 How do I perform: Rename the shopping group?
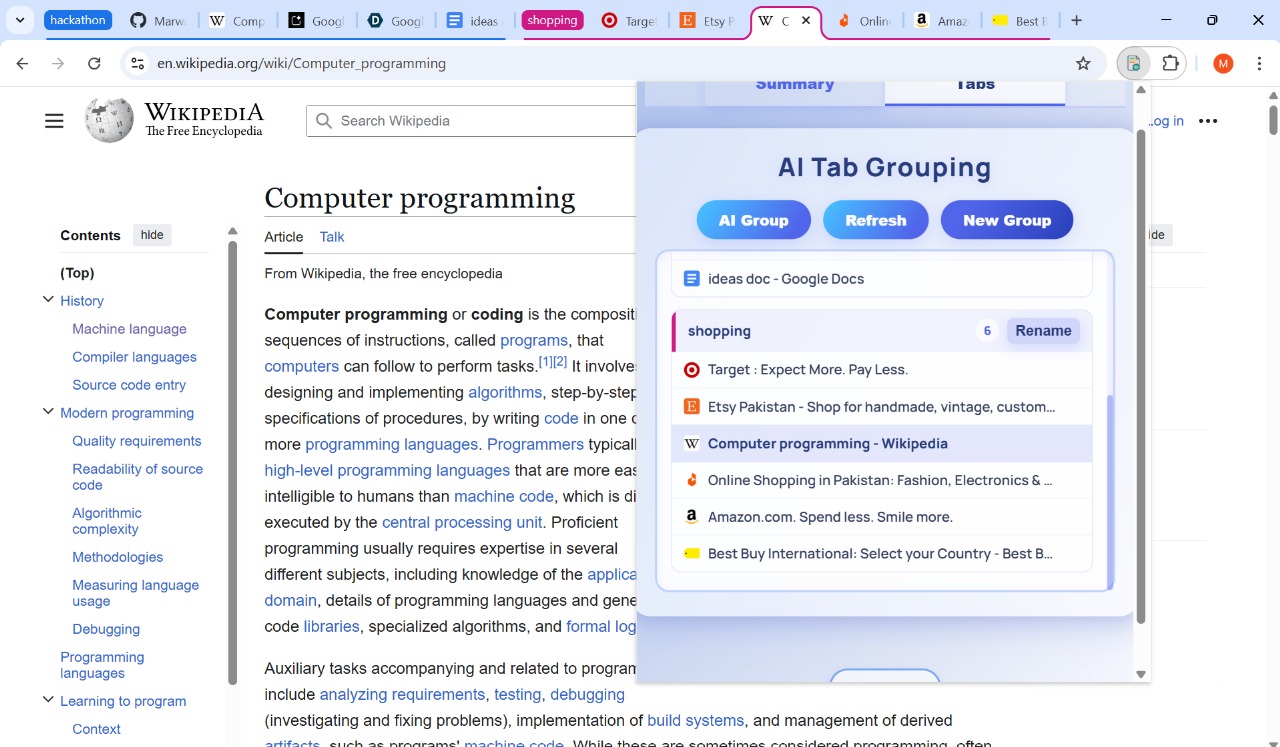(1043, 331)
